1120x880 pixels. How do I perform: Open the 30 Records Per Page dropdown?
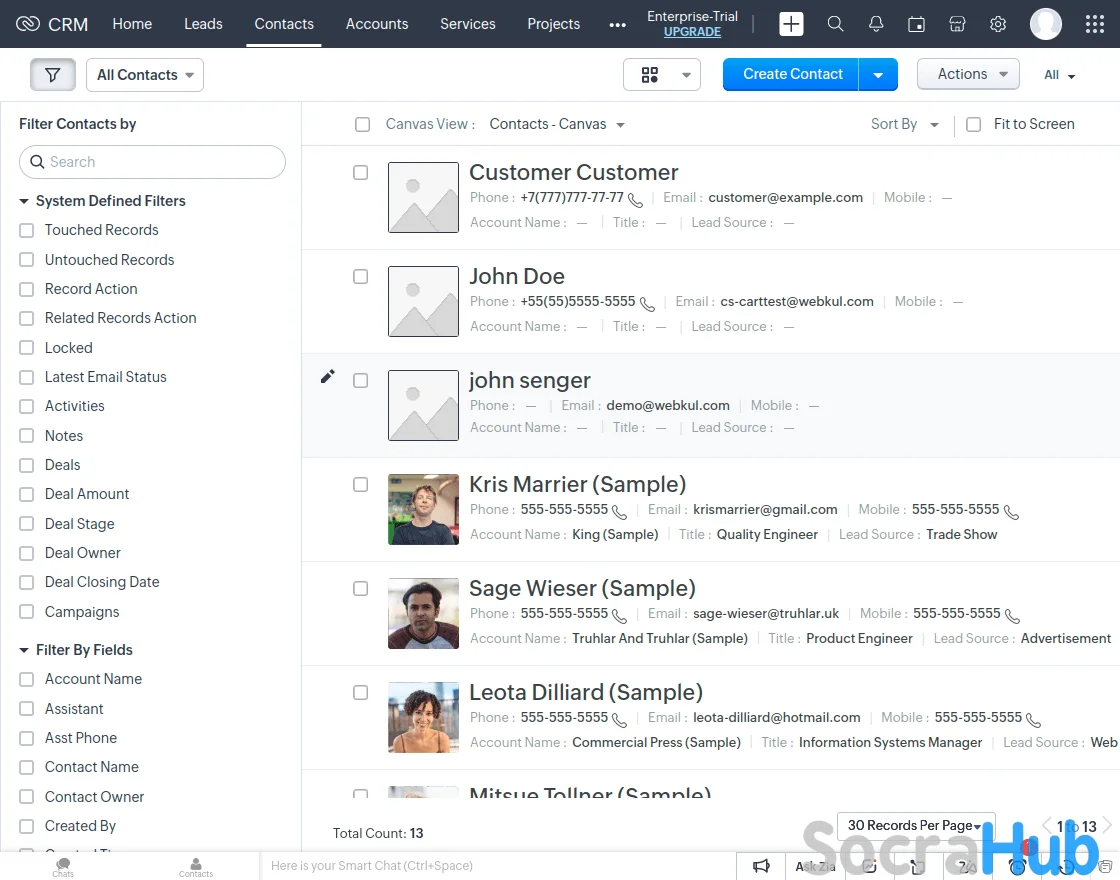pos(915,825)
